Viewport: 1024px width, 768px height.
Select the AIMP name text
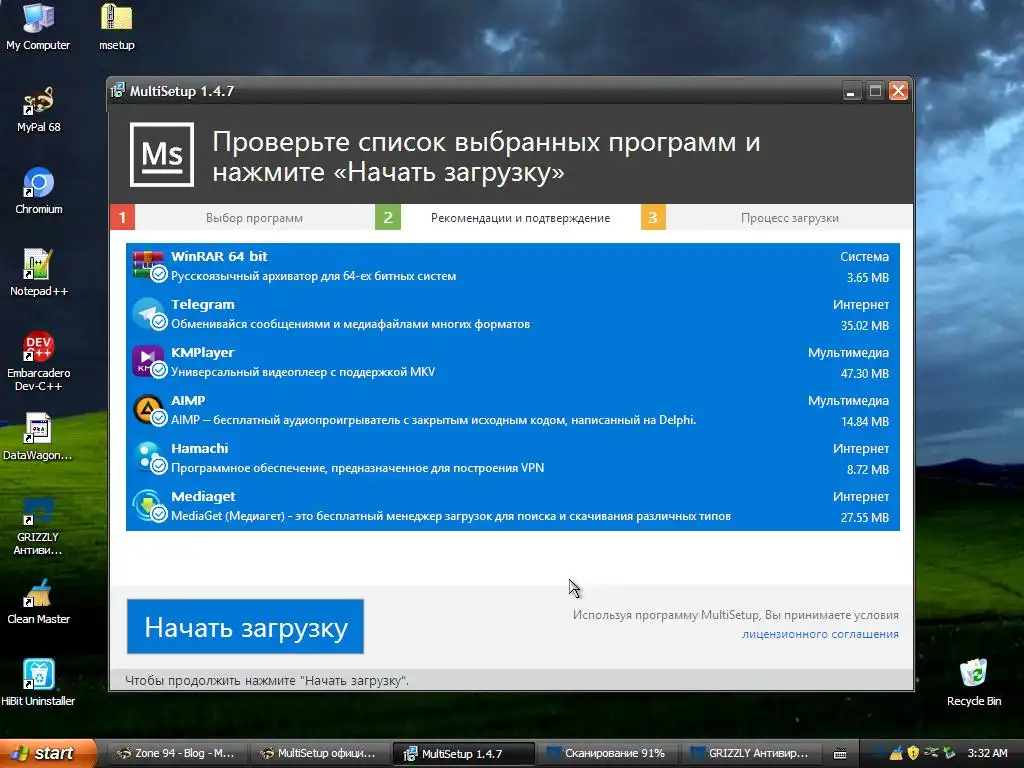[x=188, y=400]
